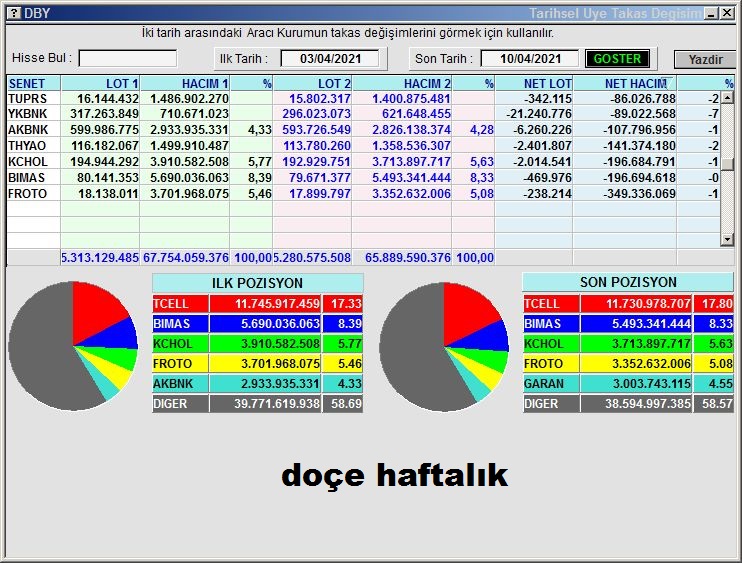Screen dimensions: 742x563
Task: Click cyan GARAN swatch in SON POZISYON
Action: (x=551, y=383)
